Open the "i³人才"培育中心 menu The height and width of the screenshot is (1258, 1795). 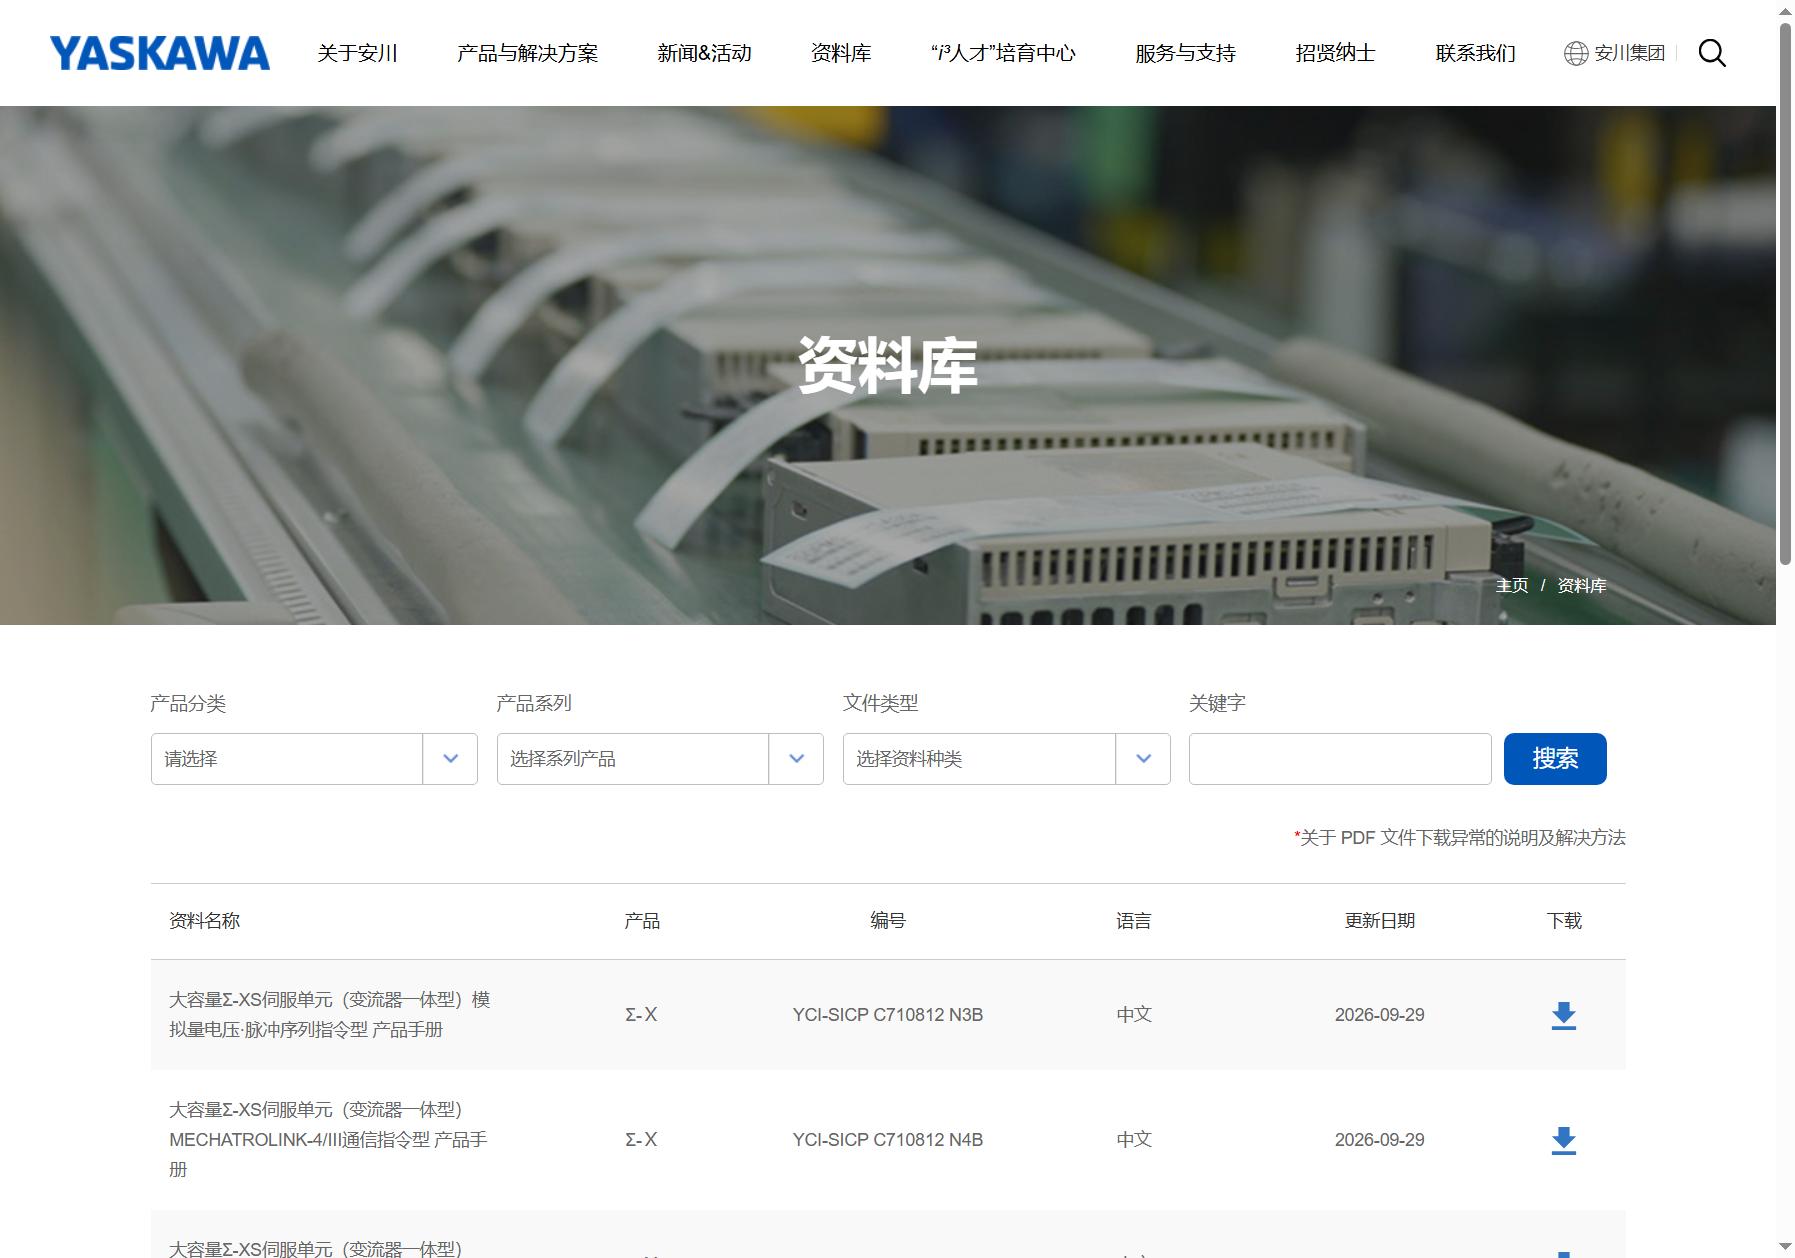1003,53
